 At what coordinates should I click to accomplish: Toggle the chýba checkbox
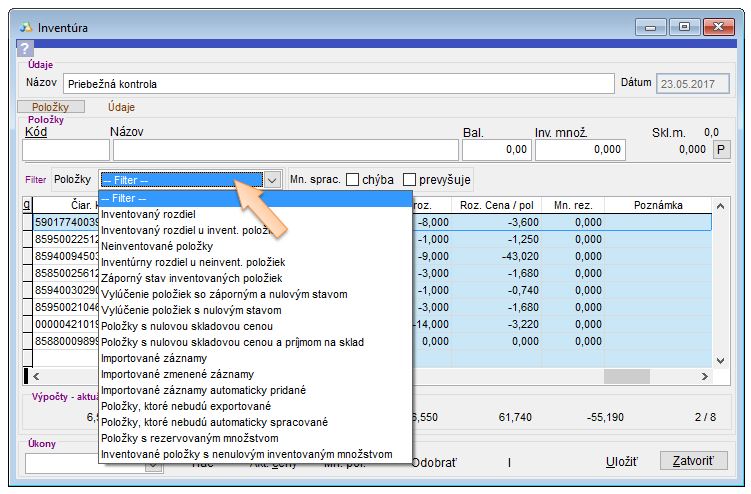(x=353, y=180)
